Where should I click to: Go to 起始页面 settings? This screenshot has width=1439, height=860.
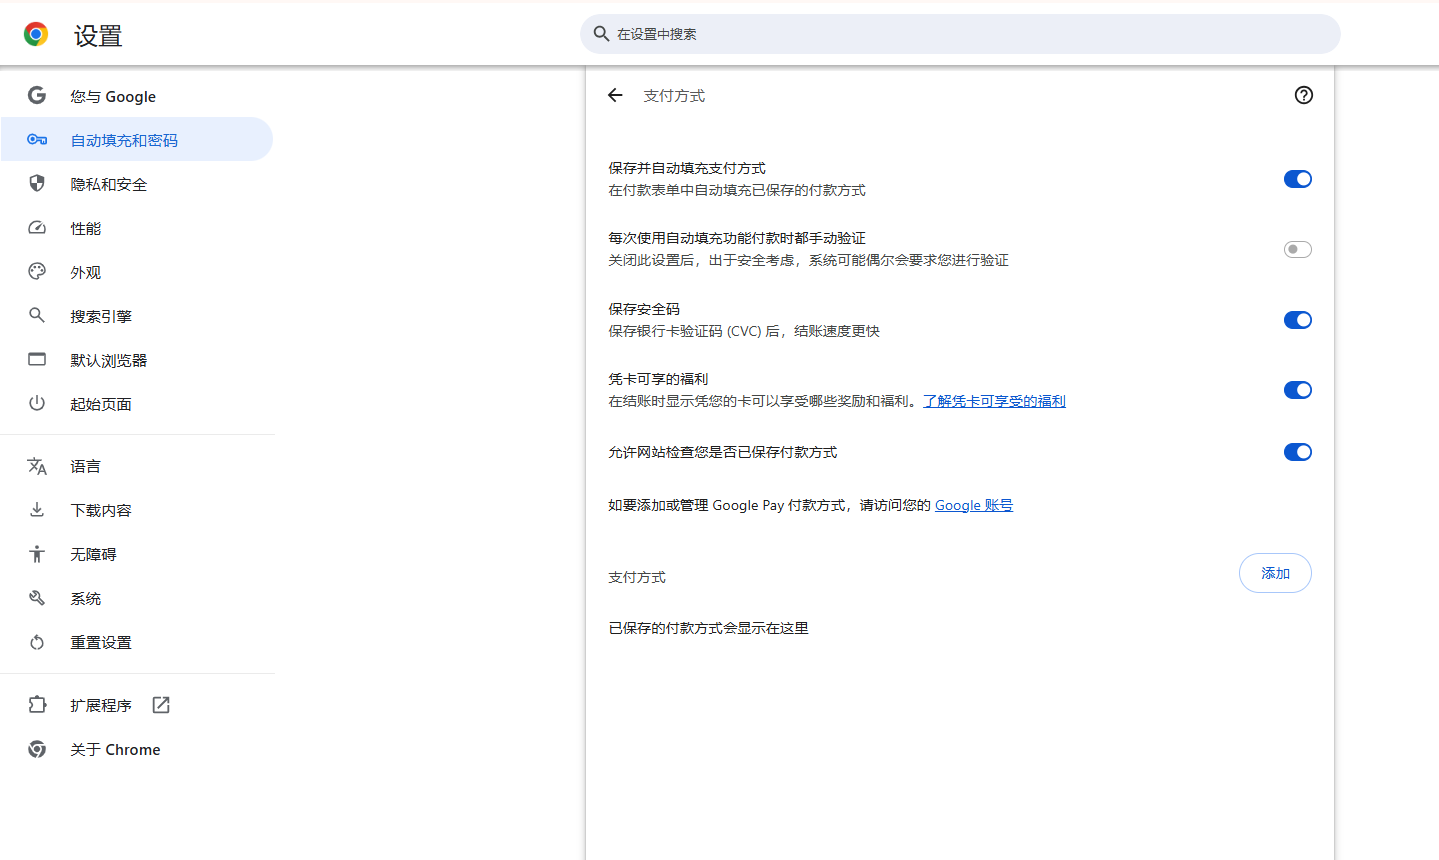(x=137, y=404)
